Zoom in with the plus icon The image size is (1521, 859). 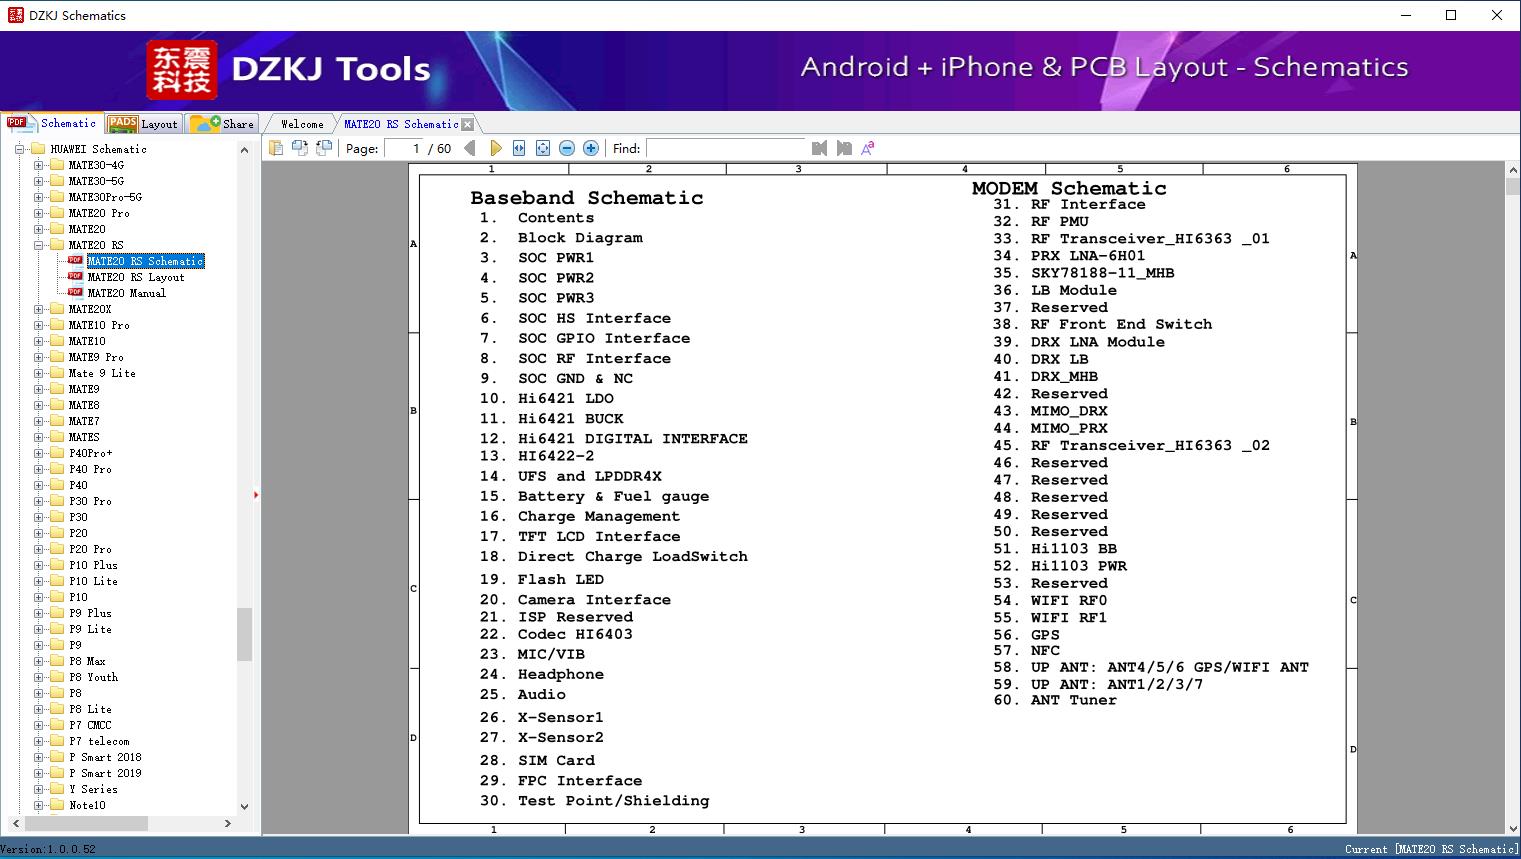[591, 148]
